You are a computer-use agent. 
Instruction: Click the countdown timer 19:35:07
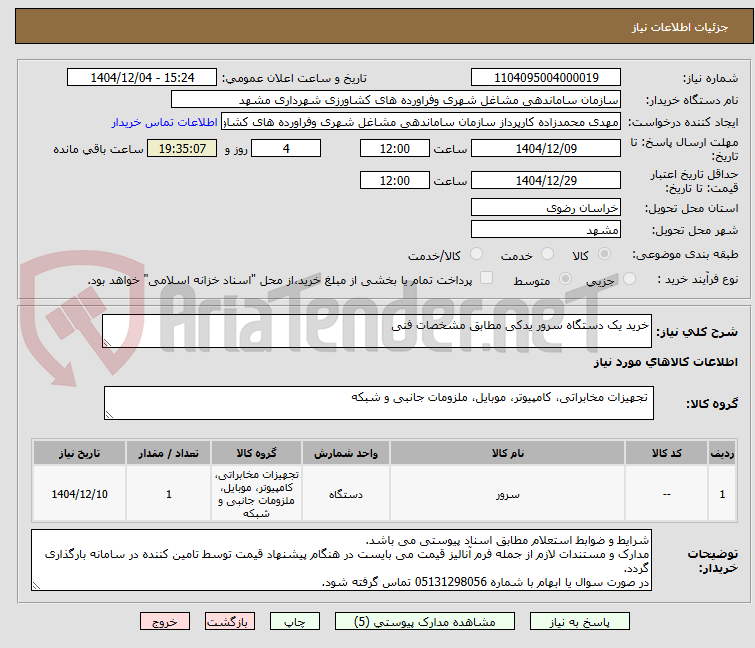pos(182,148)
